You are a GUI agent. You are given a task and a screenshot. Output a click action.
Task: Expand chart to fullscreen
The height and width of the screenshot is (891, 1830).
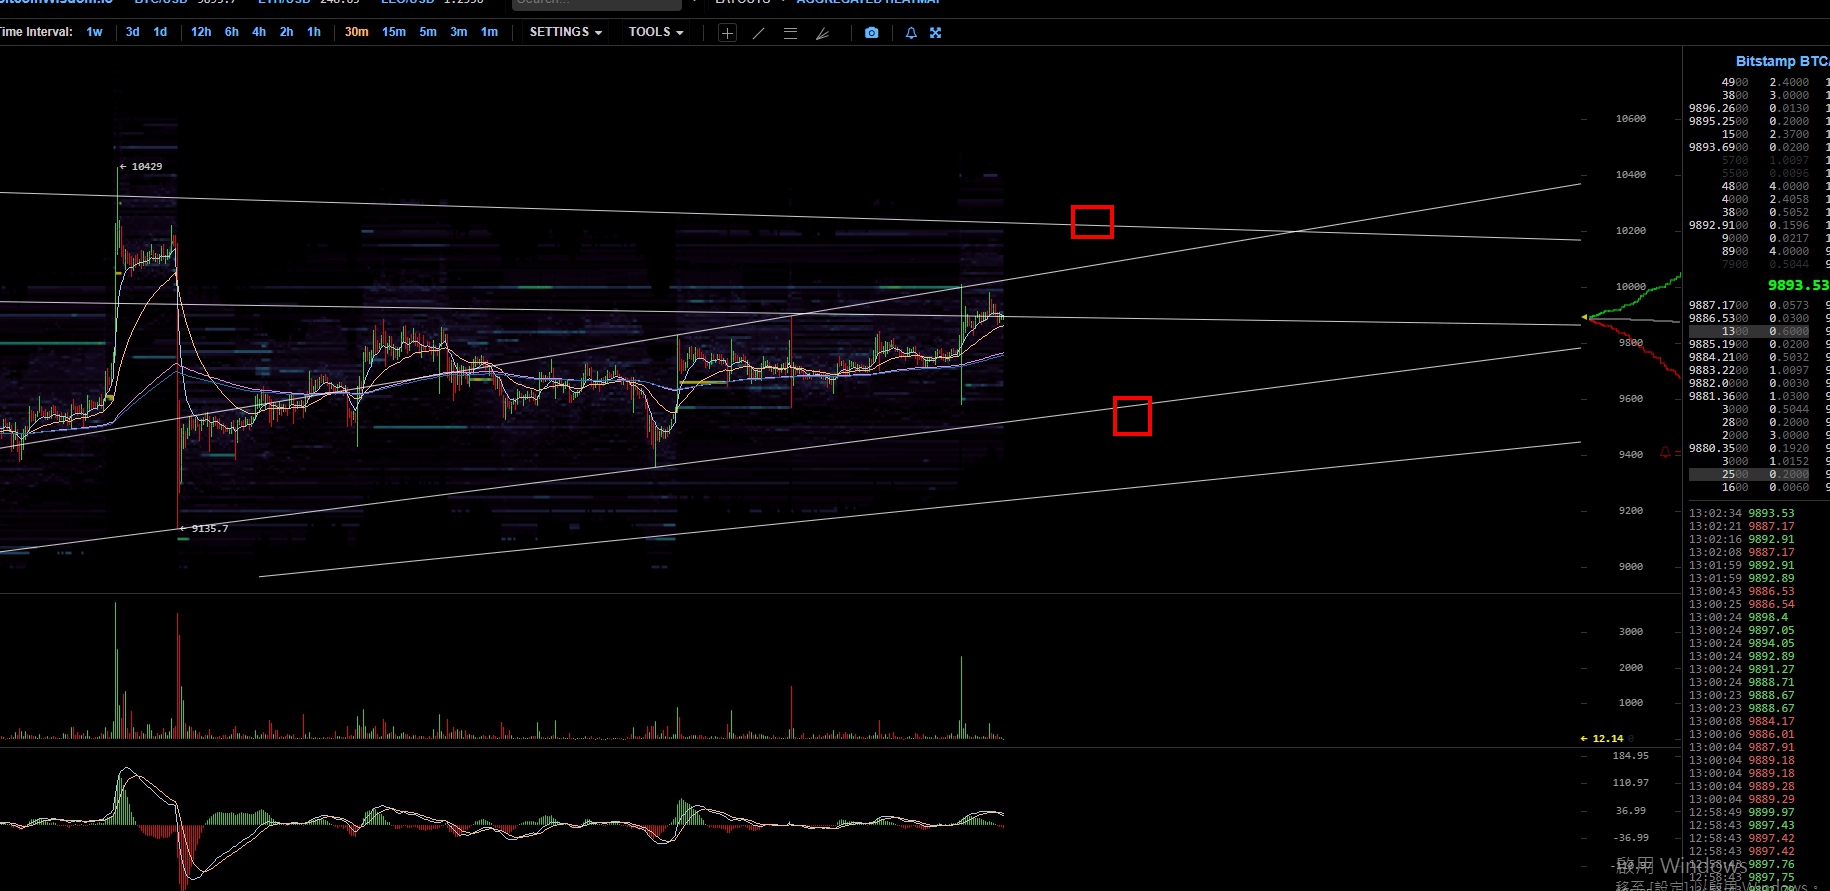click(936, 33)
